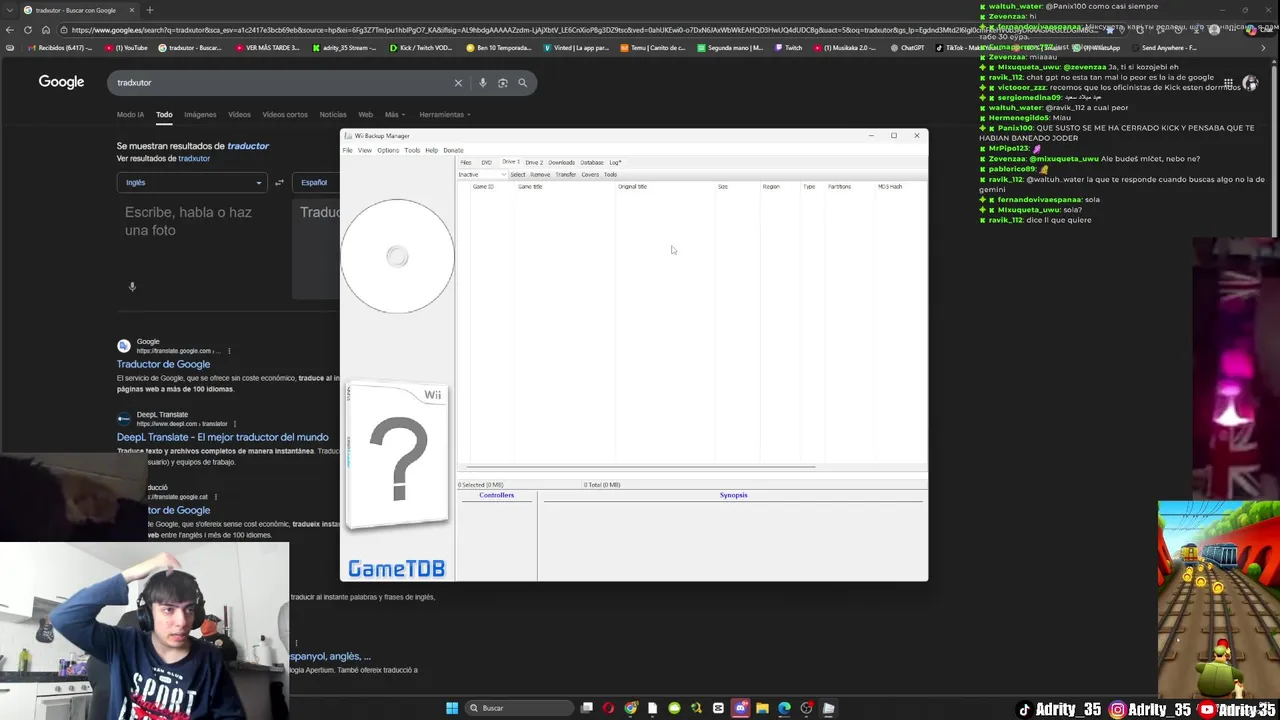Screen dimensions: 1280x720
Task: Click the Google search magnifier icon
Action: [x=522, y=83]
